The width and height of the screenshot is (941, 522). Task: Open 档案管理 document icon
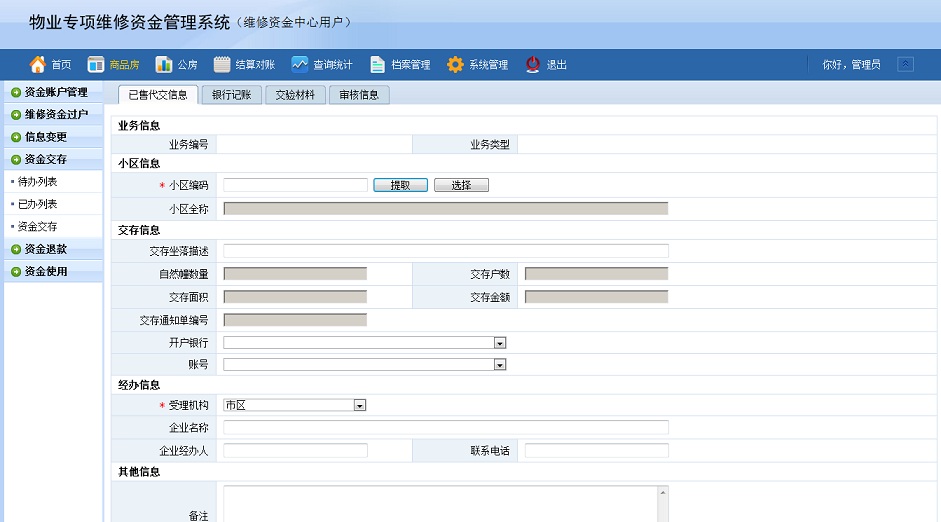click(x=378, y=65)
